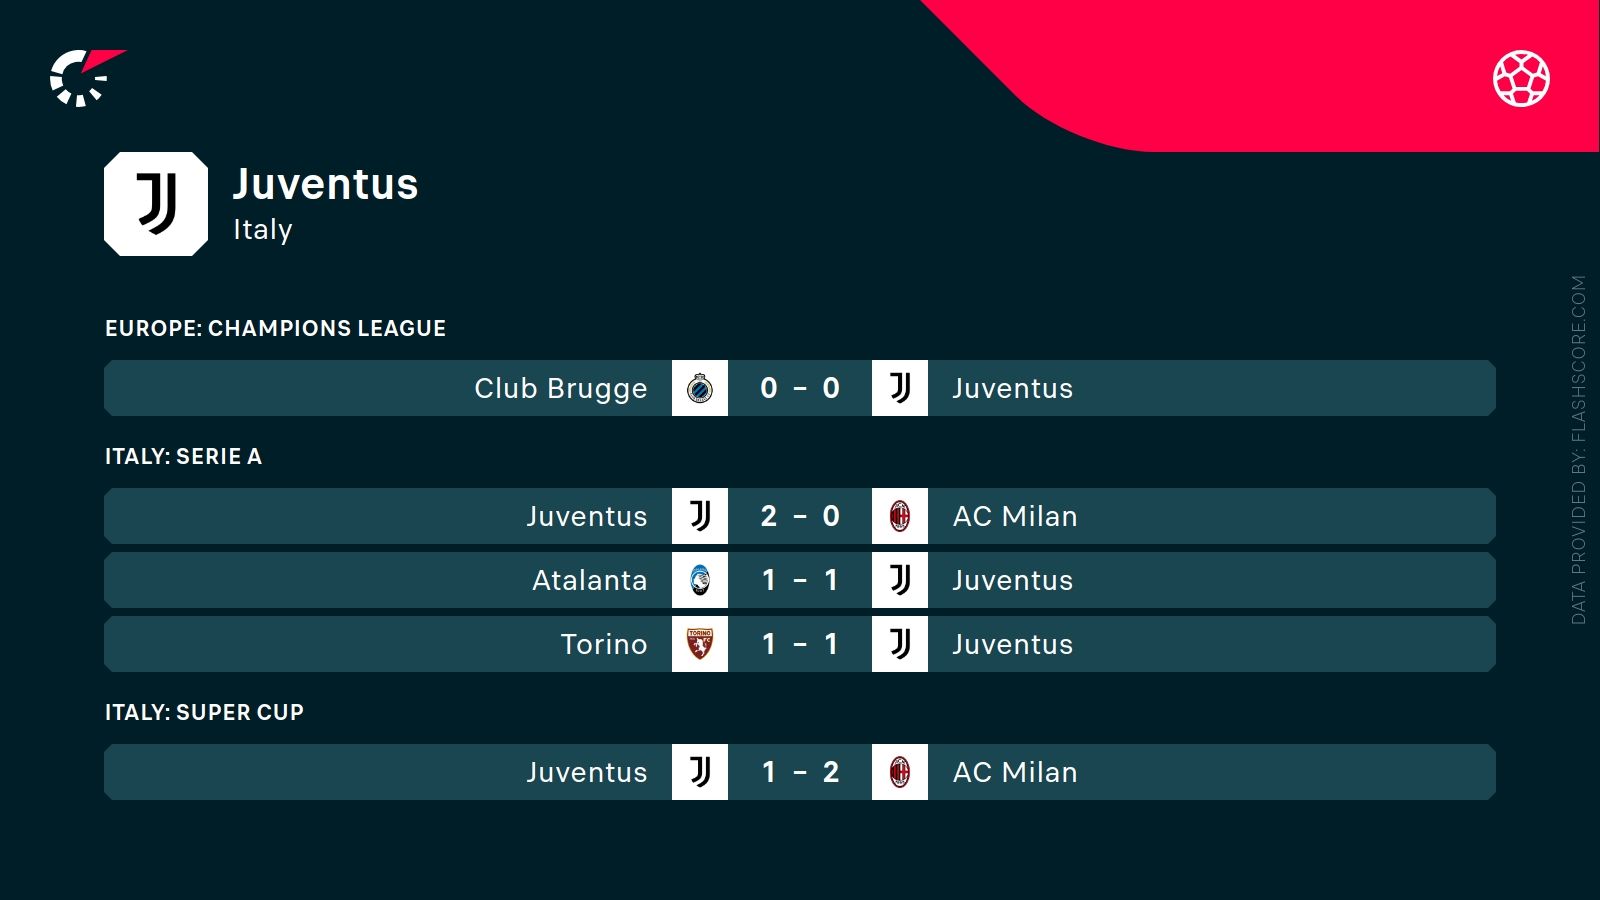Click the Data Provided By Flashscore.com text

pos(1578,450)
